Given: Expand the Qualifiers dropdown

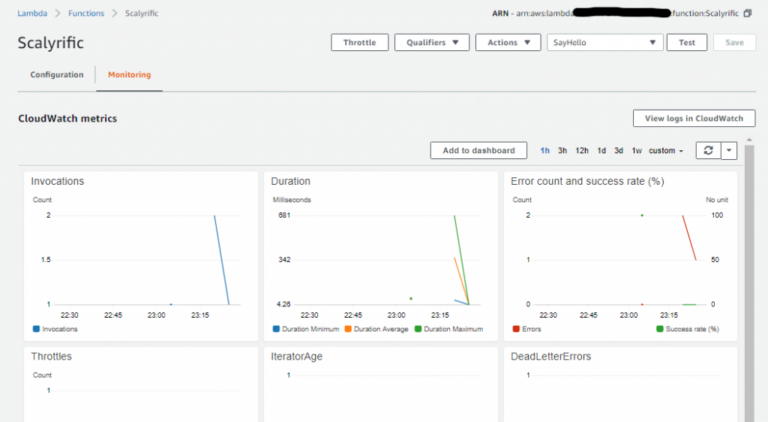Looking at the screenshot, I should click(x=432, y=43).
